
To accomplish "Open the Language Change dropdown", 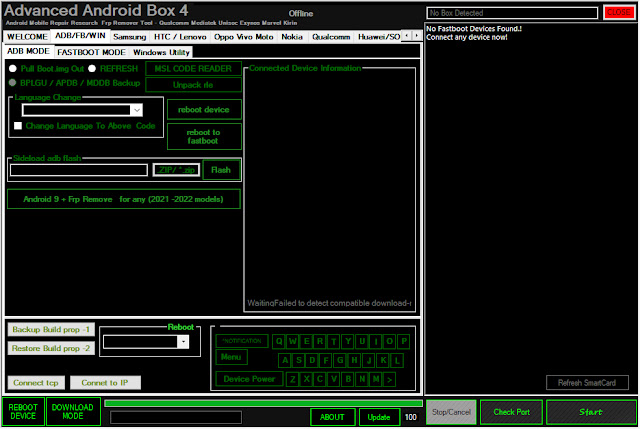I will [x=137, y=110].
